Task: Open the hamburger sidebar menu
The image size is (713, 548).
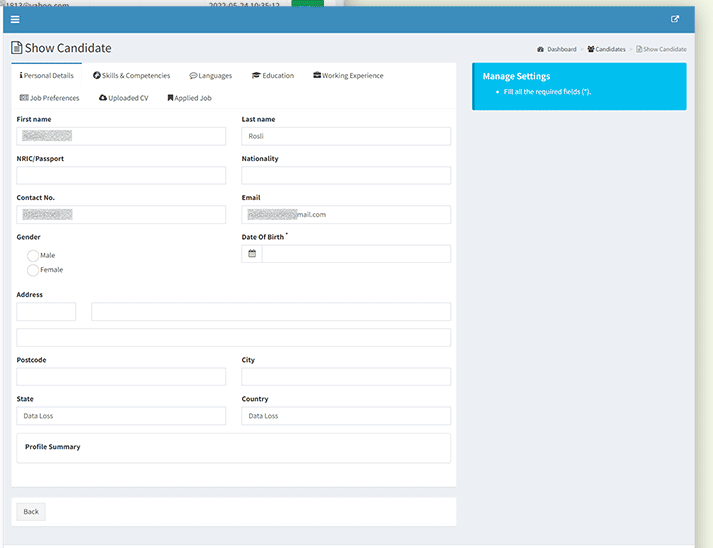Action: click(15, 20)
